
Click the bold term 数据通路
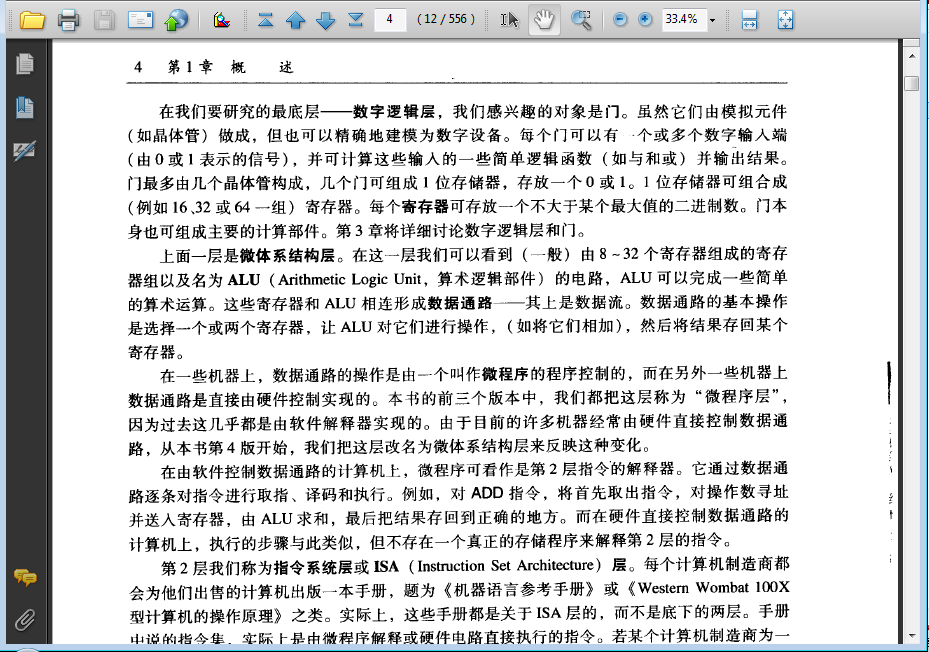460,303
